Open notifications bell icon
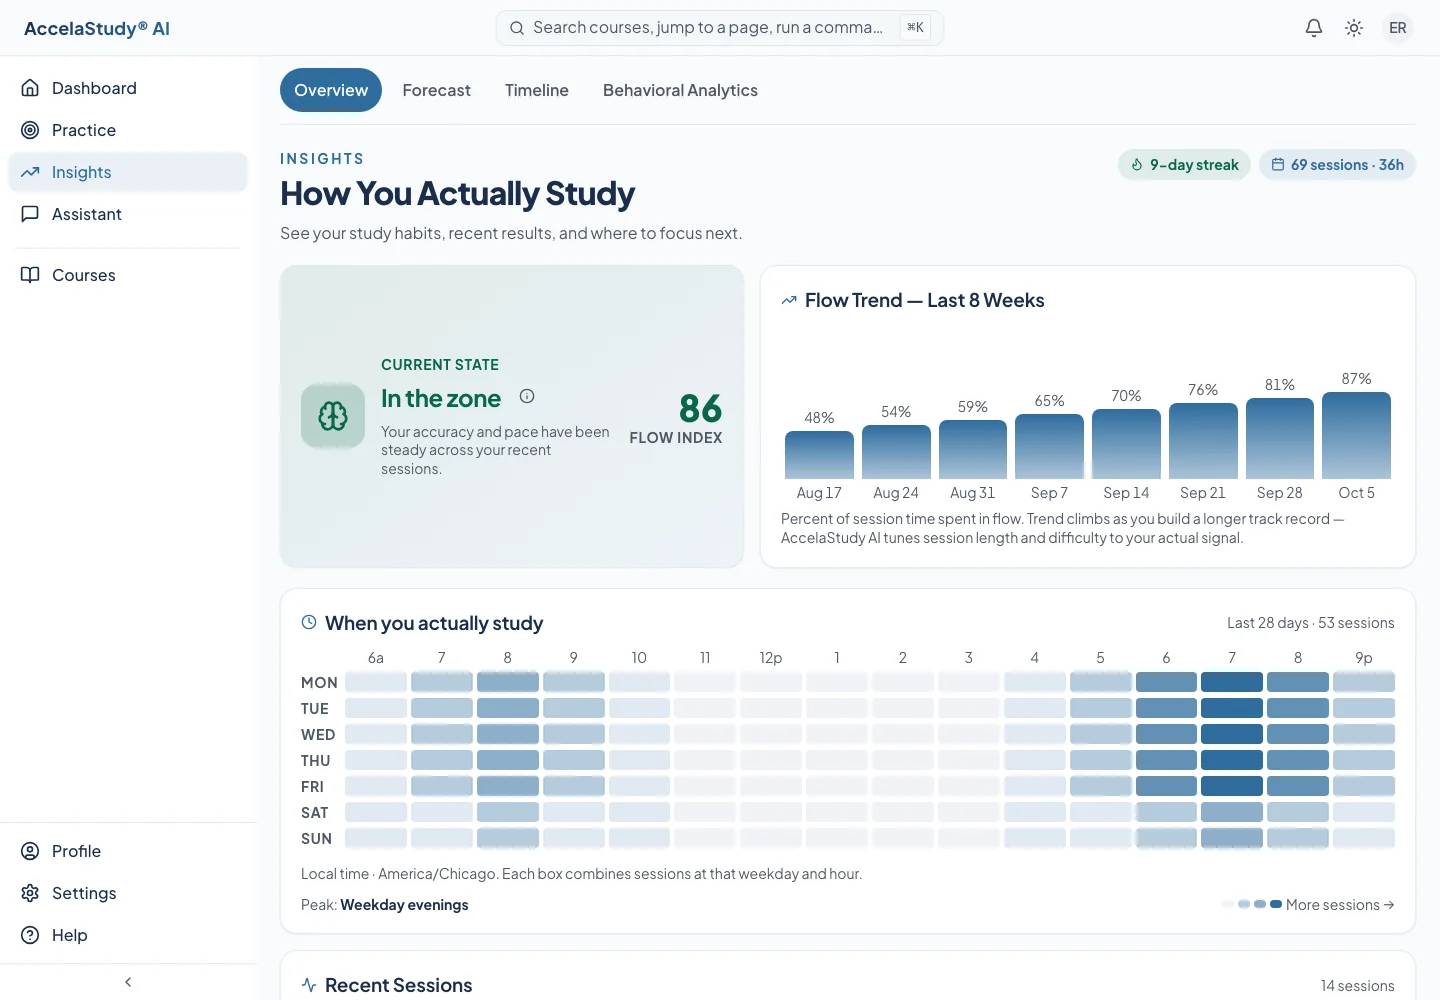 (1314, 28)
